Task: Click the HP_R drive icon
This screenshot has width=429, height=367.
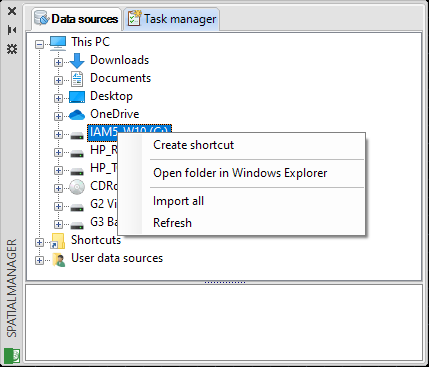Action: [x=77, y=153]
